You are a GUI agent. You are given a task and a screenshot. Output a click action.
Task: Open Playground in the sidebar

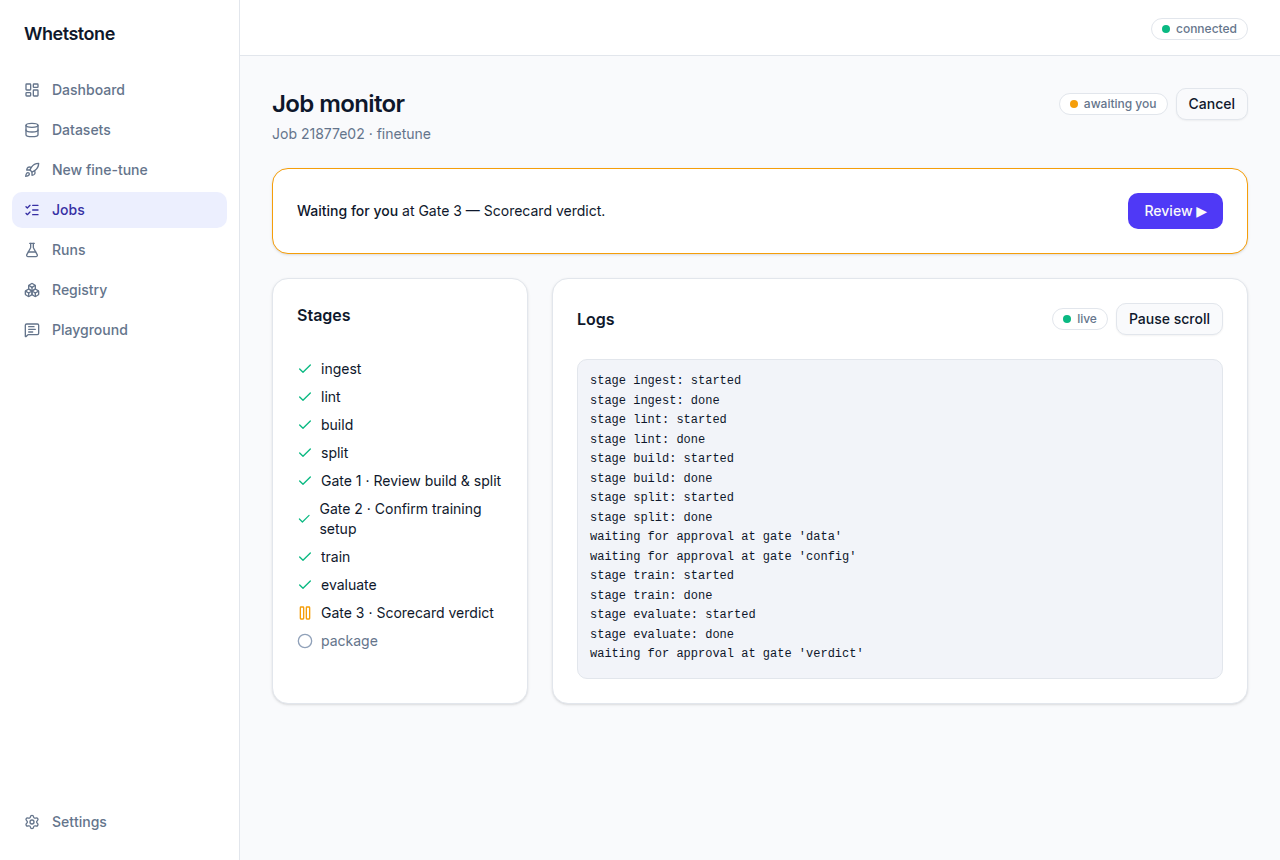pos(119,330)
